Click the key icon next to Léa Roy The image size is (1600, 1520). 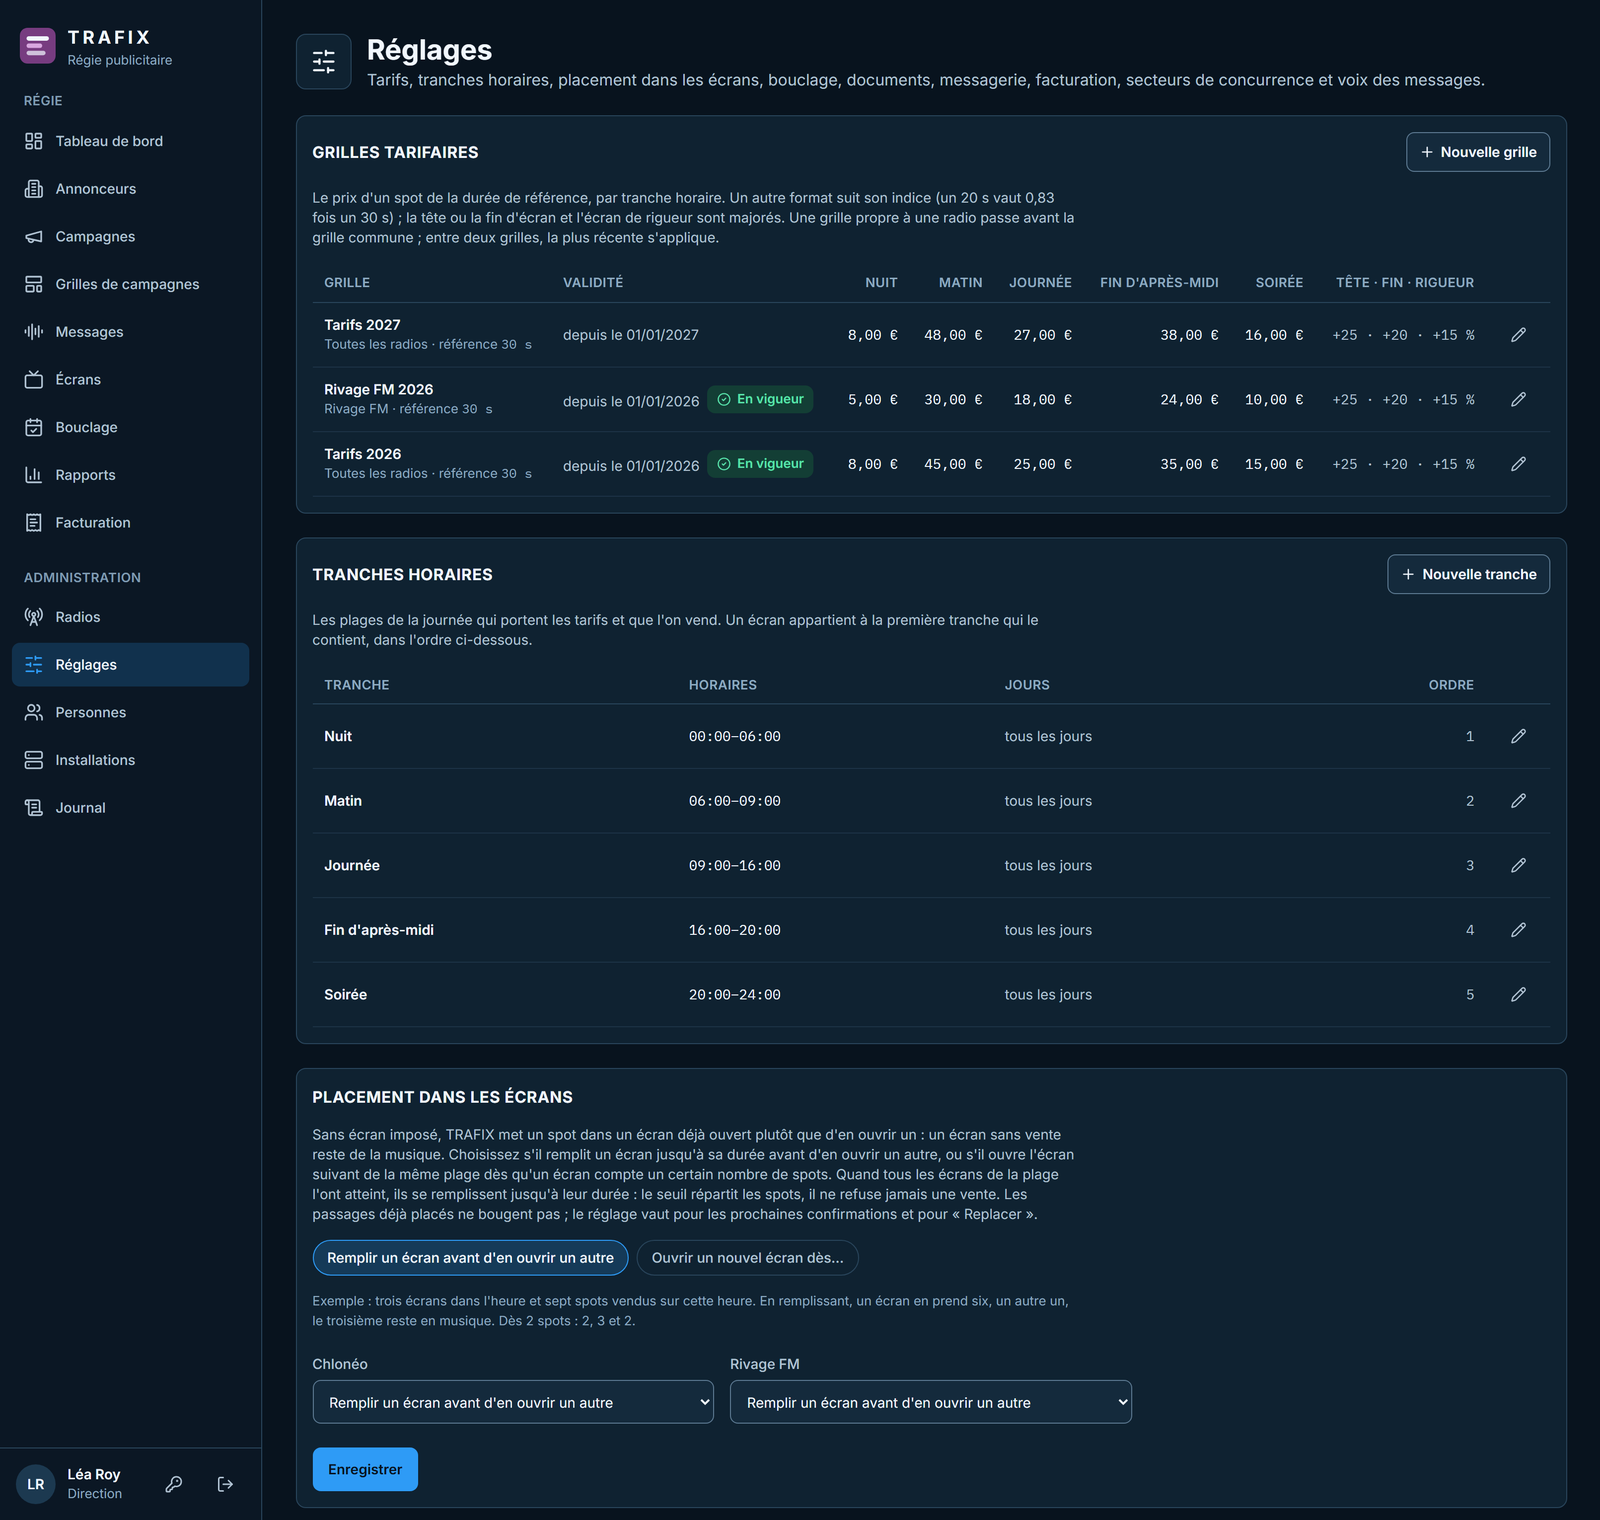pyautogui.click(x=174, y=1484)
